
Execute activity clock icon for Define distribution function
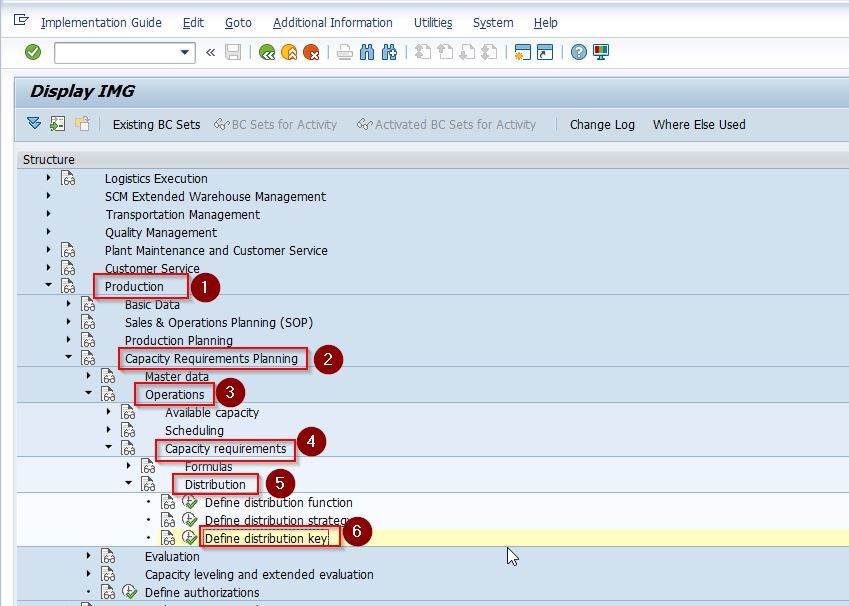(190, 502)
